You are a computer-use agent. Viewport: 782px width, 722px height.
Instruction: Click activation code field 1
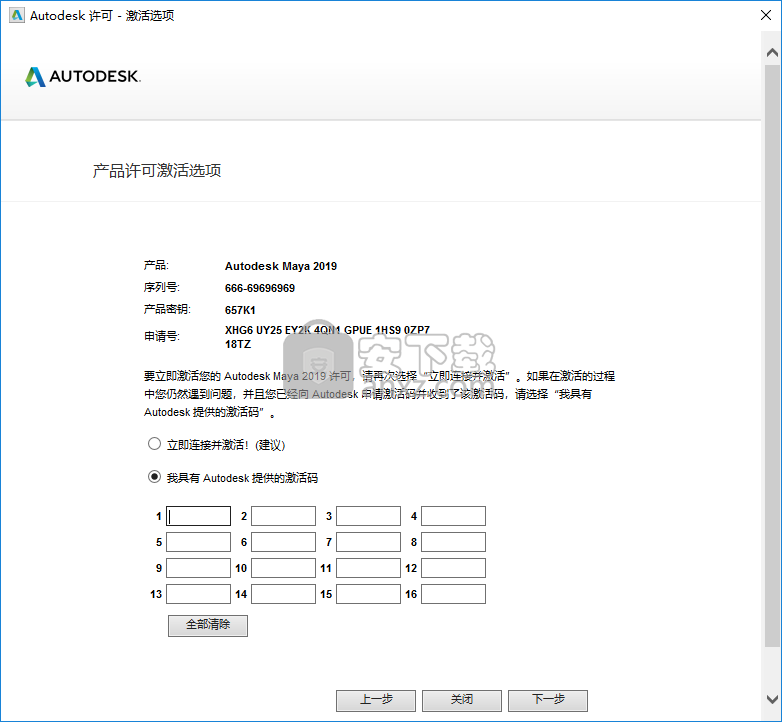[x=198, y=516]
